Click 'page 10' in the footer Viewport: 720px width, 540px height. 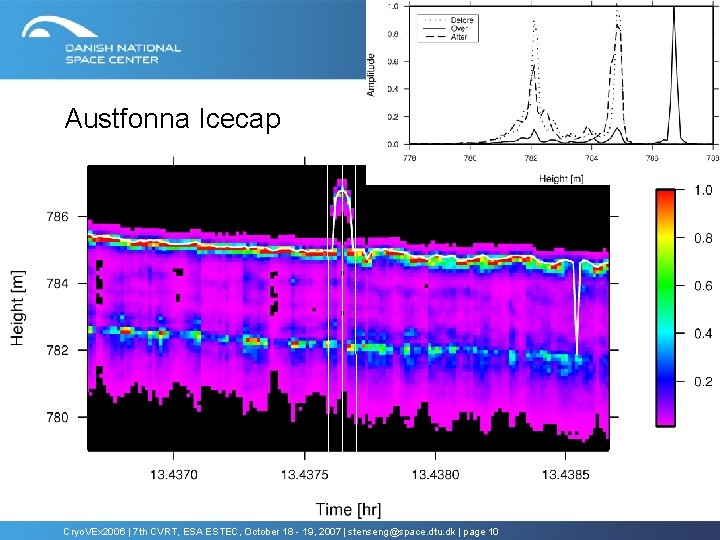point(481,532)
